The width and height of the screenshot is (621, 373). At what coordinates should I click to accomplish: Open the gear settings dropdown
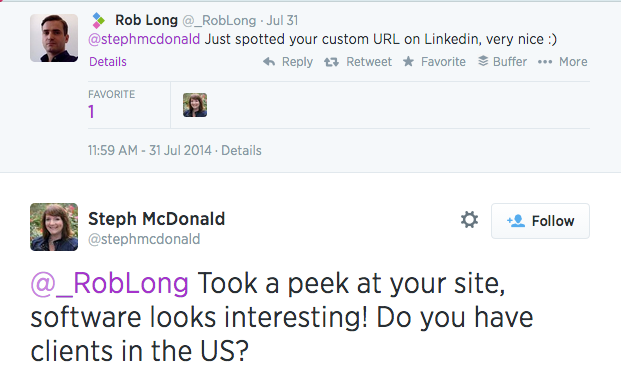tap(469, 219)
